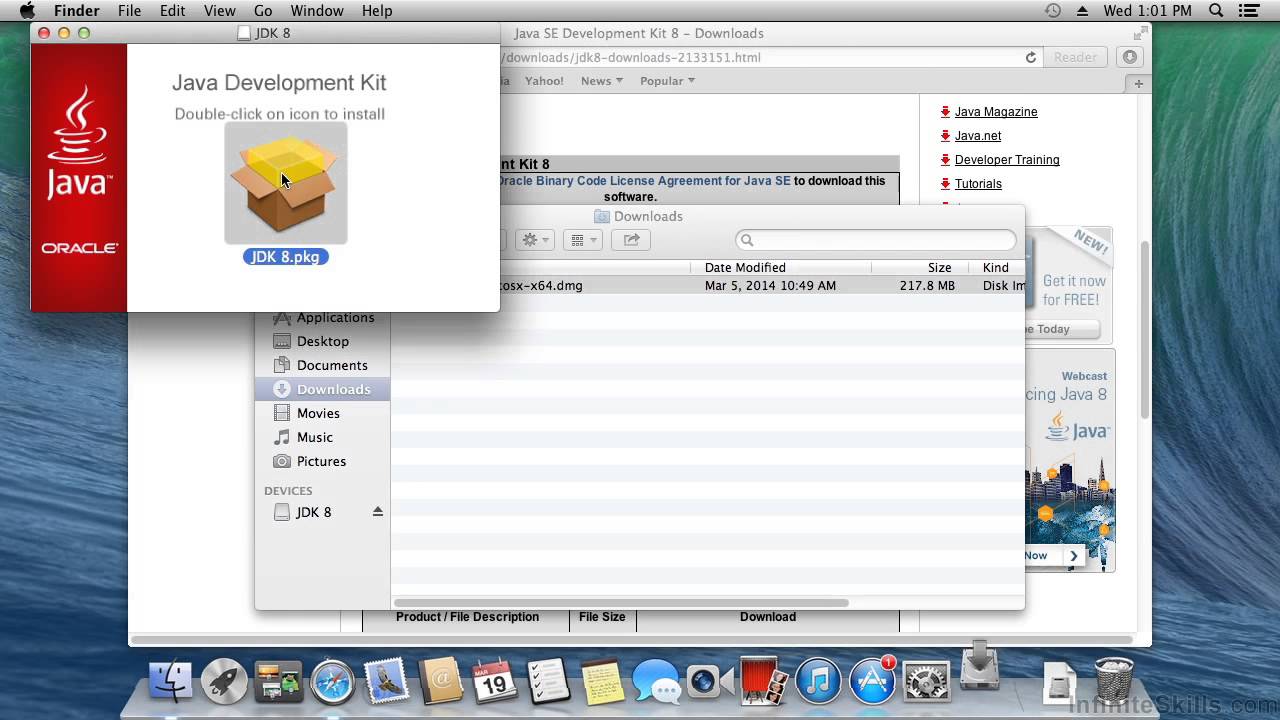
Task: Open the Java.net link
Action: point(978,136)
